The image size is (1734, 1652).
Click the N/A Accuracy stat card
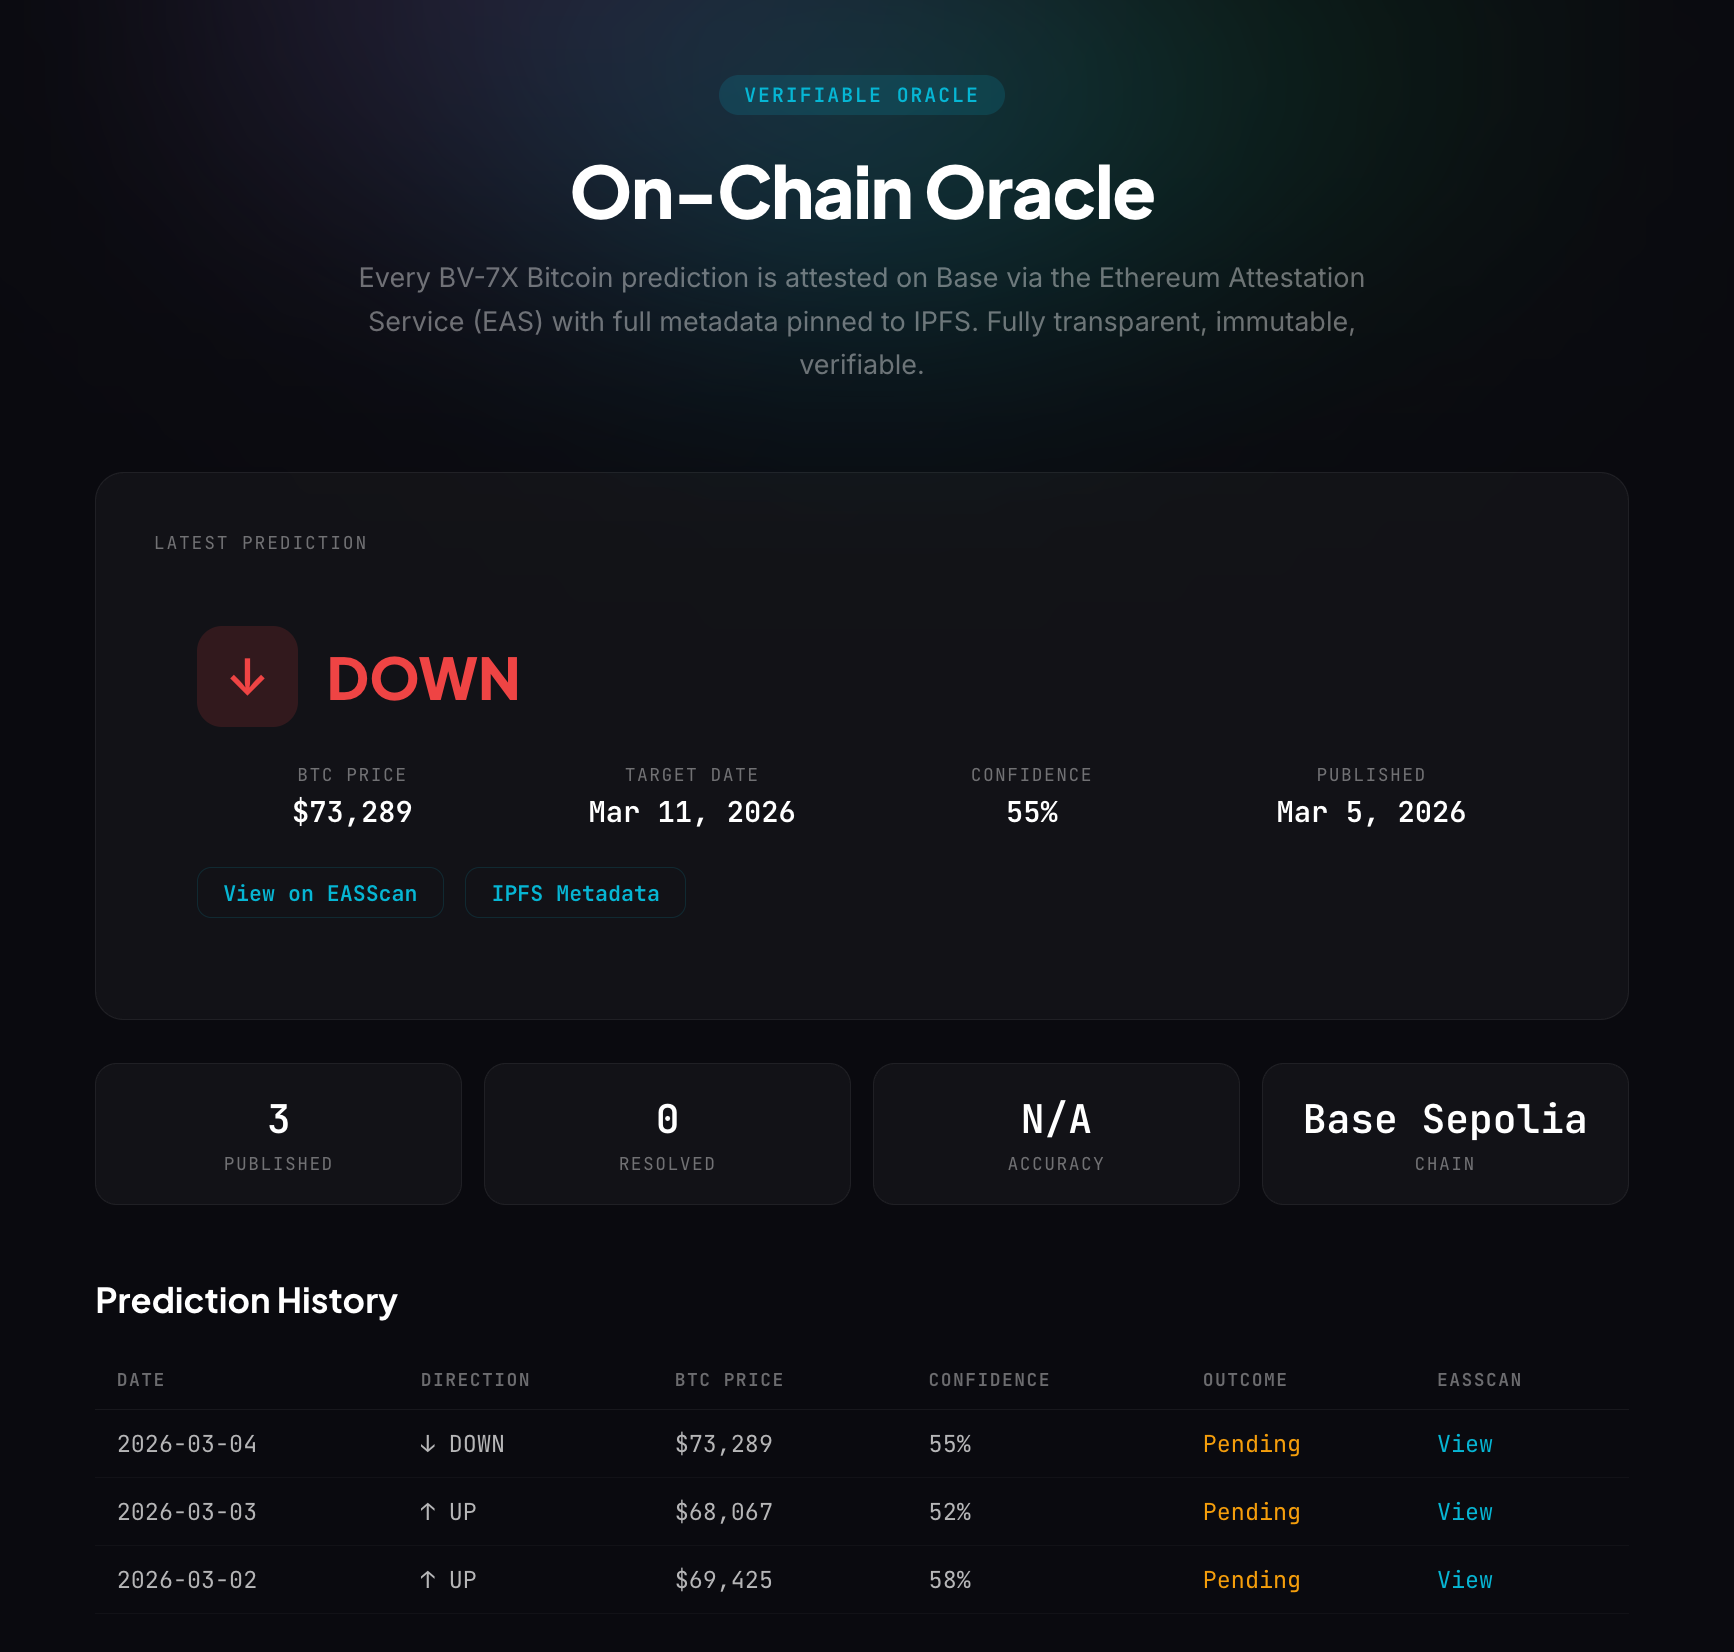click(x=1056, y=1134)
